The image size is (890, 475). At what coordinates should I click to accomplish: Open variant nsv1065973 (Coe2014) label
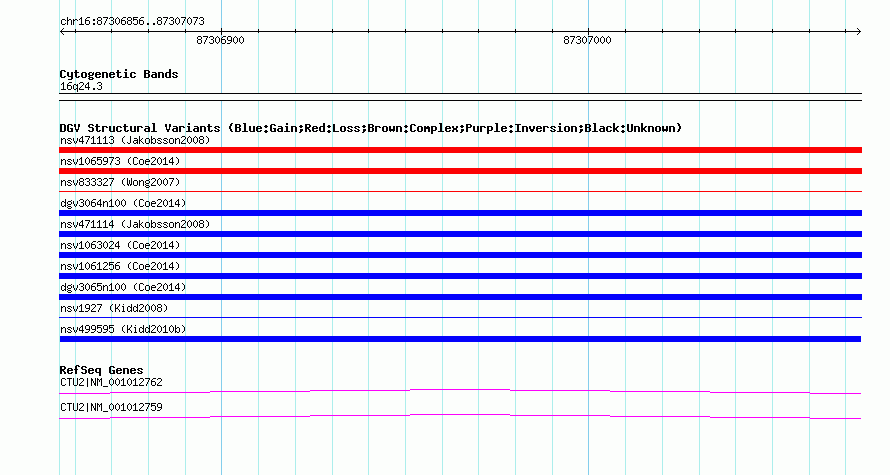coord(120,161)
